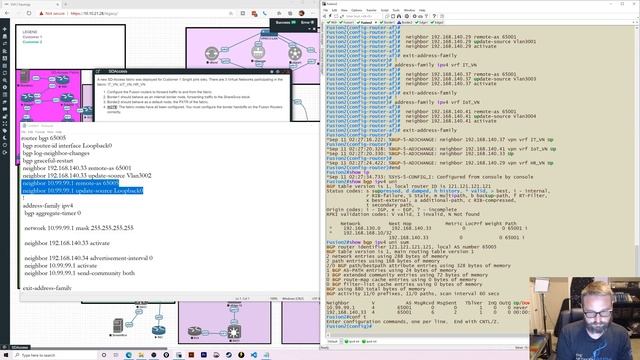This screenshot has height=360, width=640.
Task: Switch to the Edge2 session tab
Action: pos(437,22)
